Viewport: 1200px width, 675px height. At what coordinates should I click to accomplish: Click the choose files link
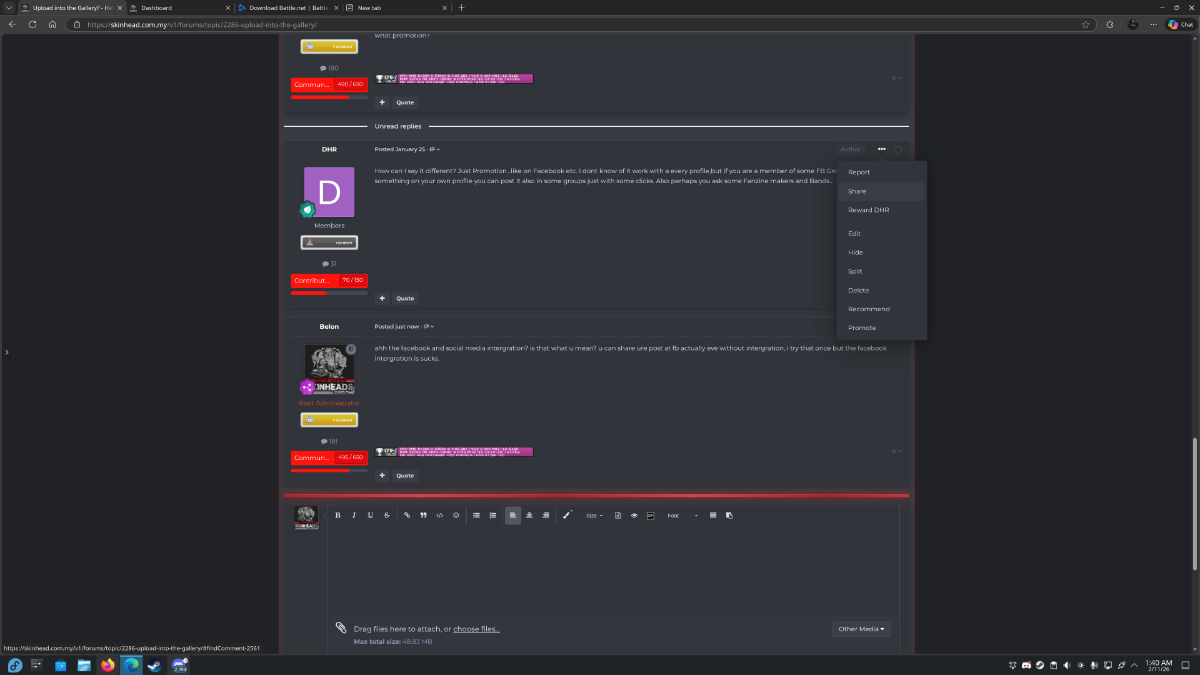[476, 629]
